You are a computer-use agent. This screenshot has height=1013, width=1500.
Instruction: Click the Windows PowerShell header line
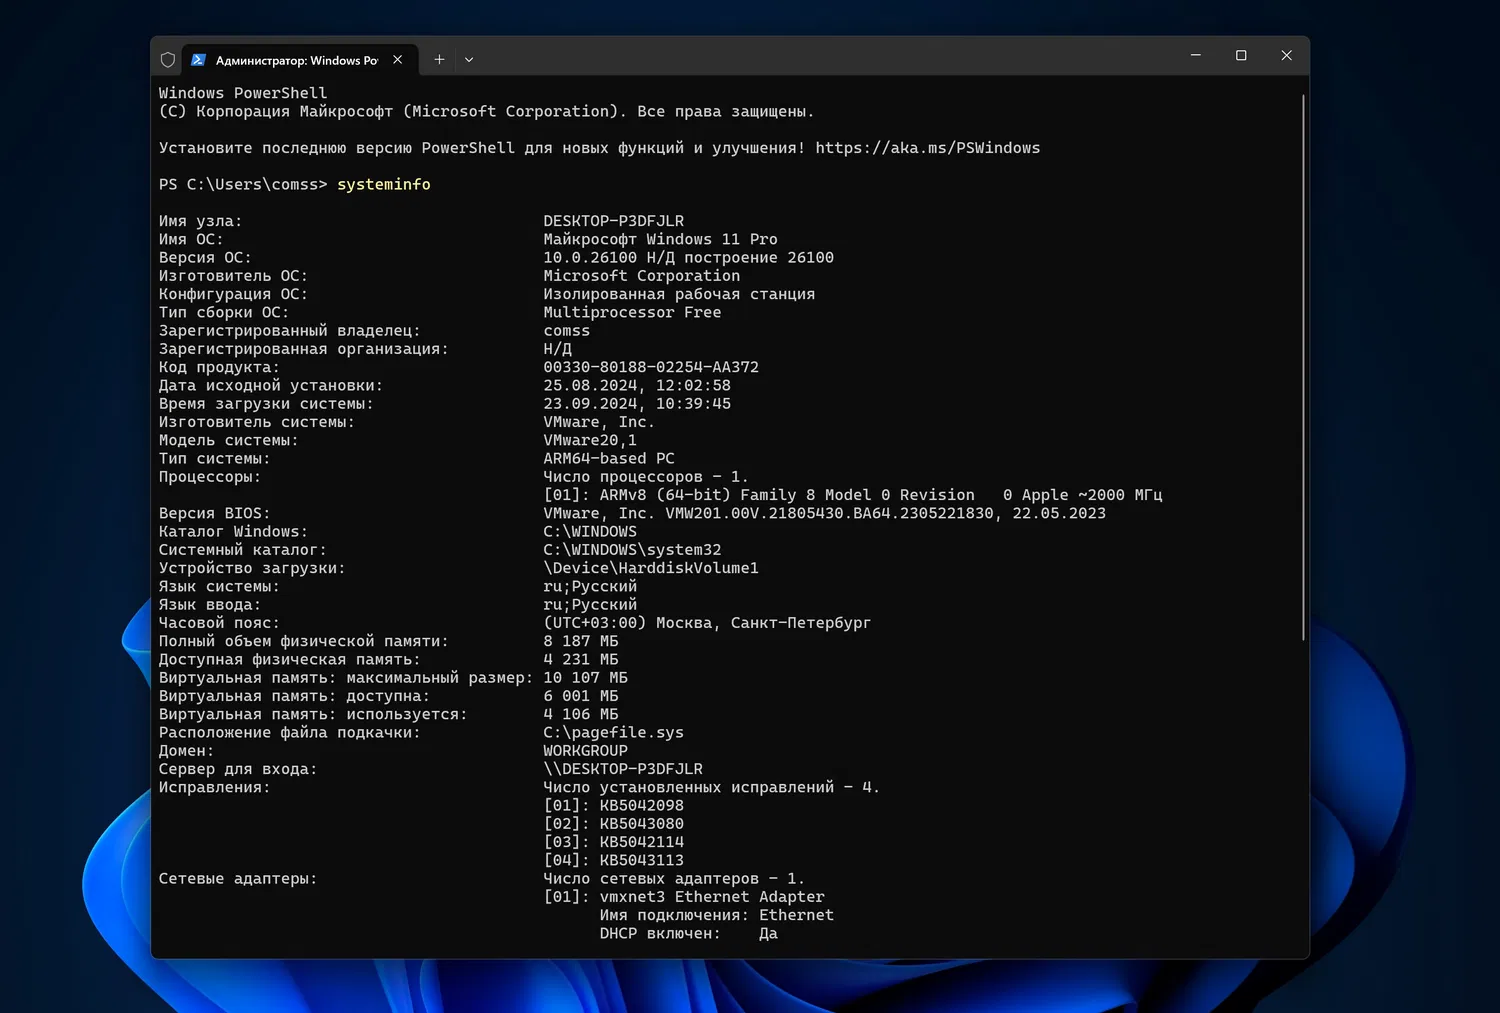tap(243, 93)
